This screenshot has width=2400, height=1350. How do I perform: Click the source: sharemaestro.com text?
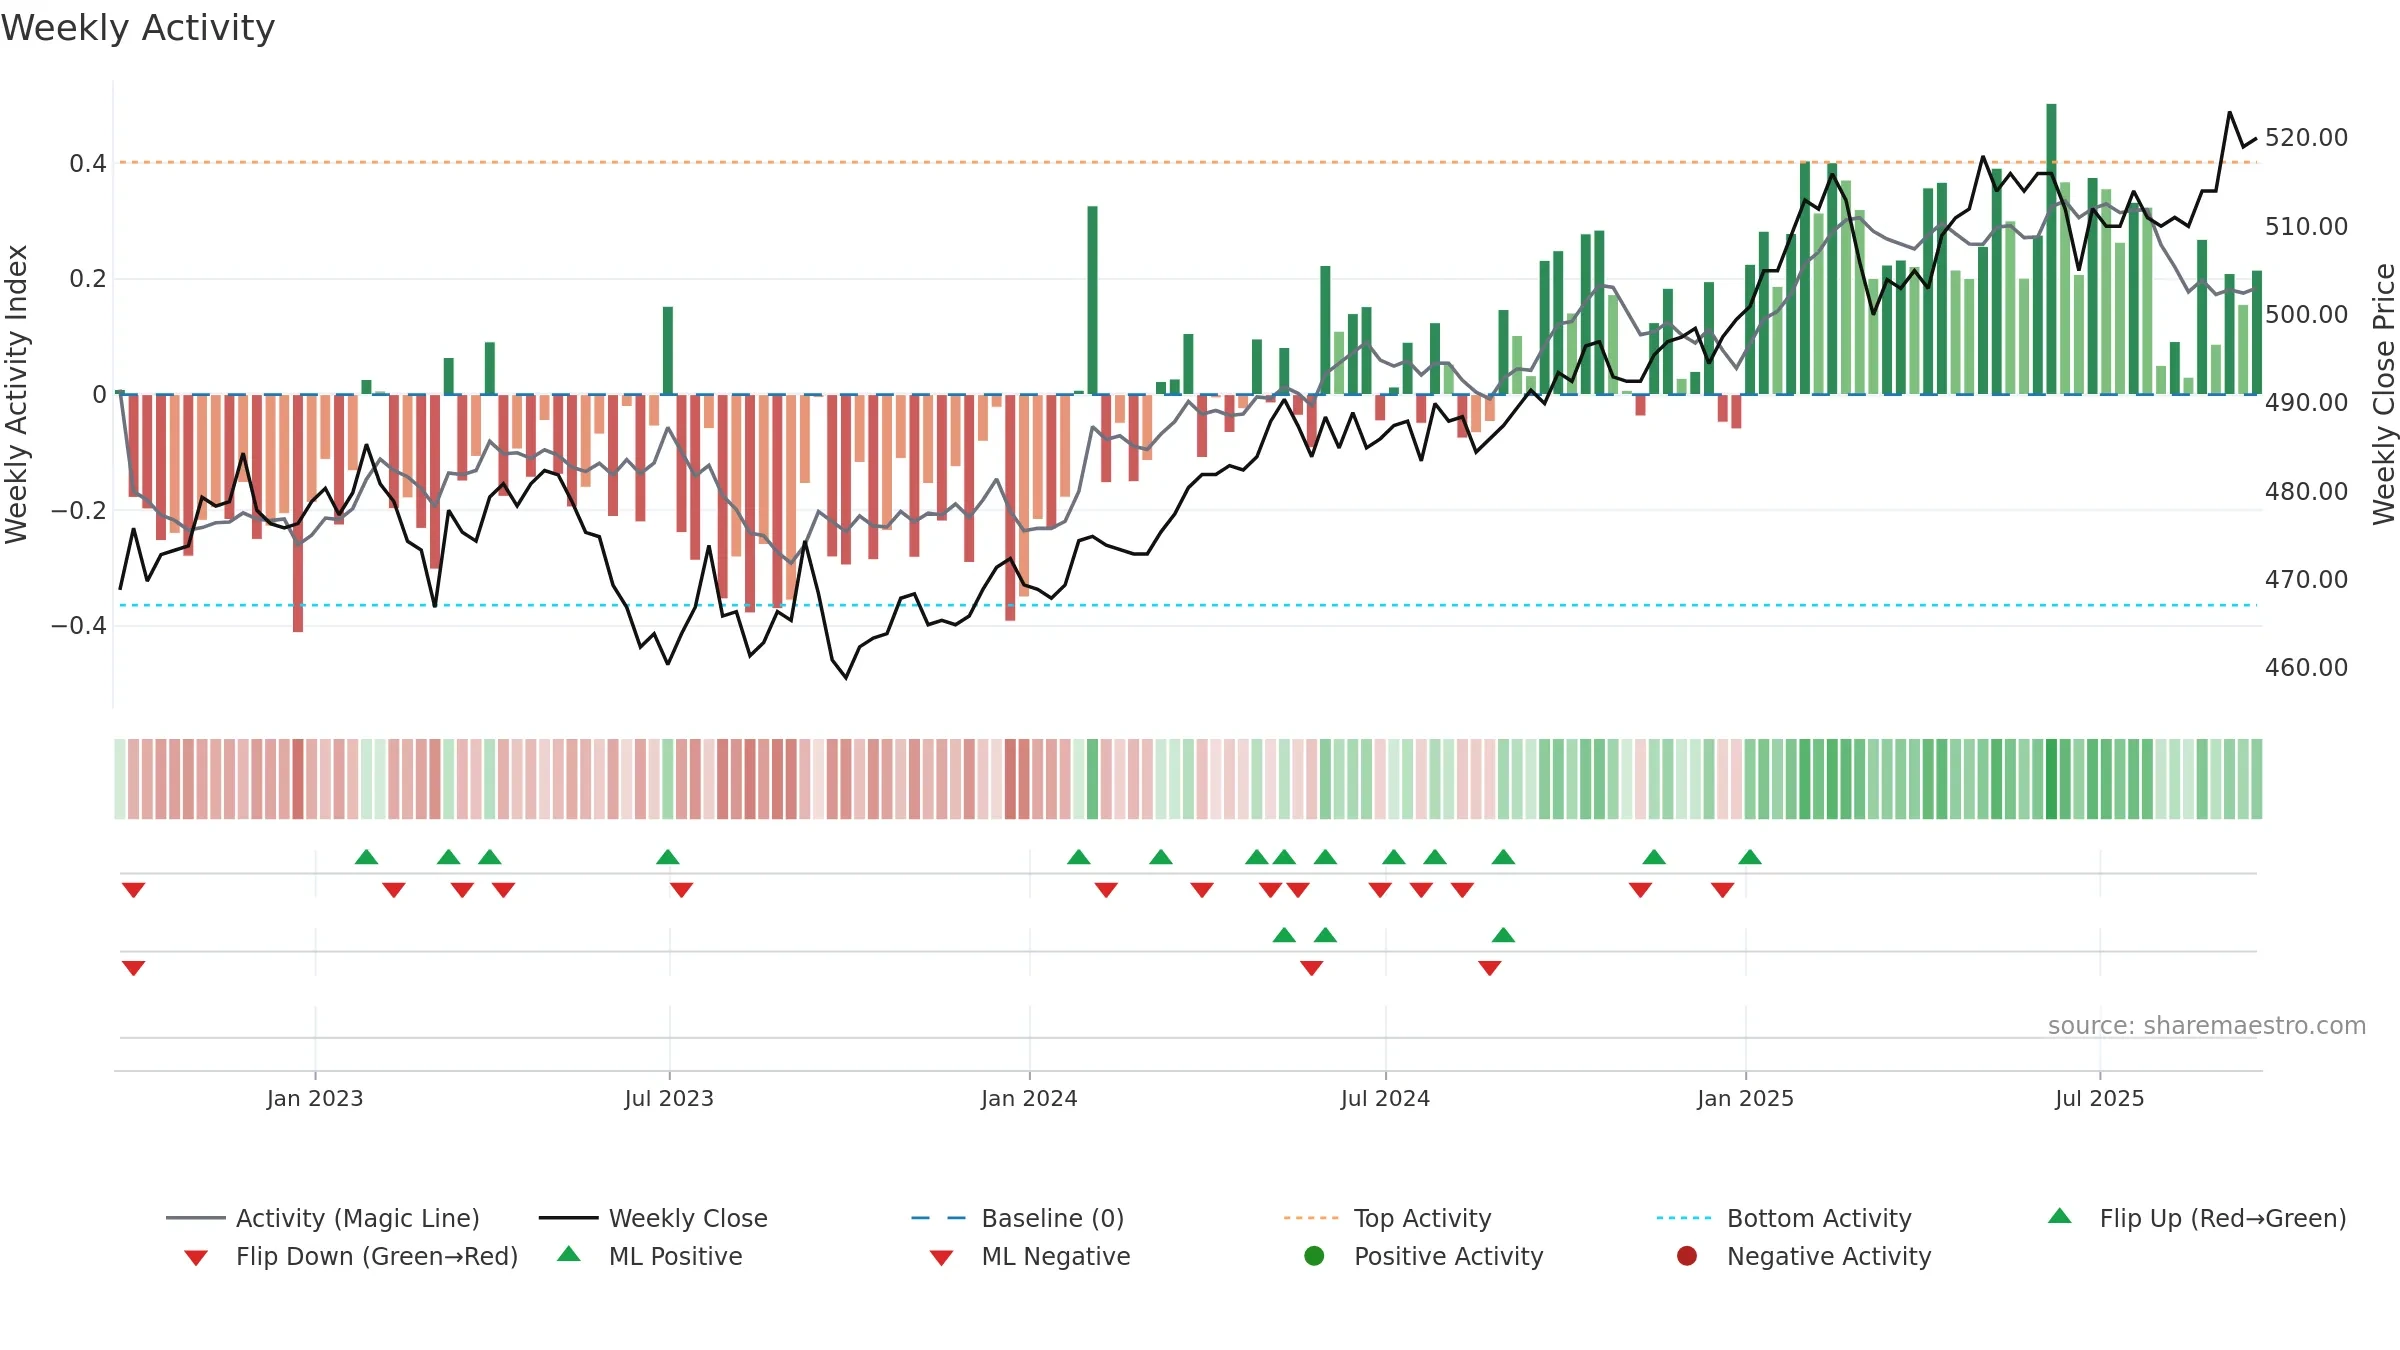coord(2207,1026)
